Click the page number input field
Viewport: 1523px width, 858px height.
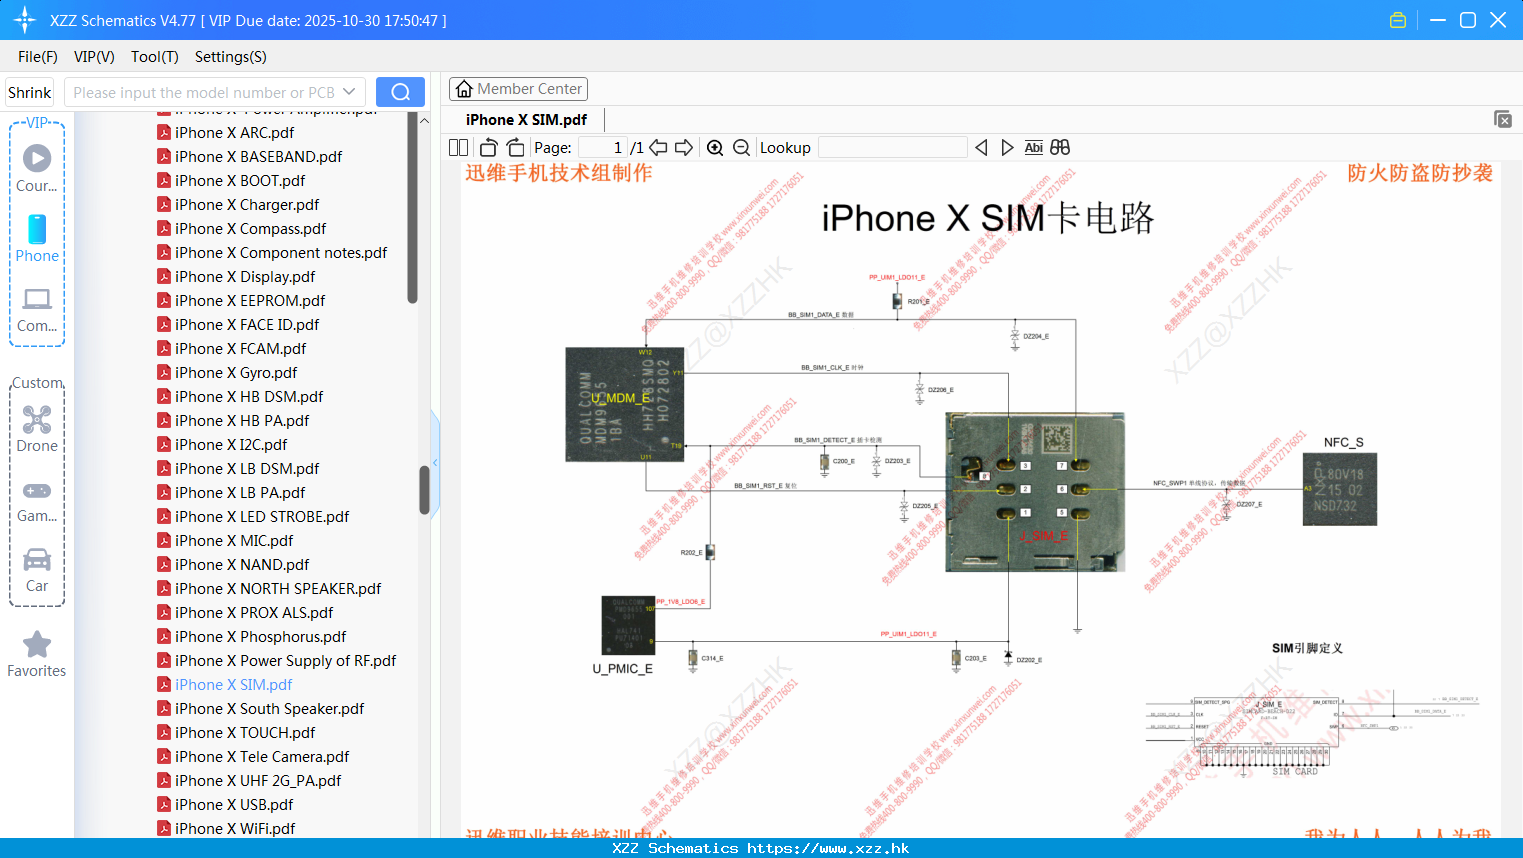(603, 147)
